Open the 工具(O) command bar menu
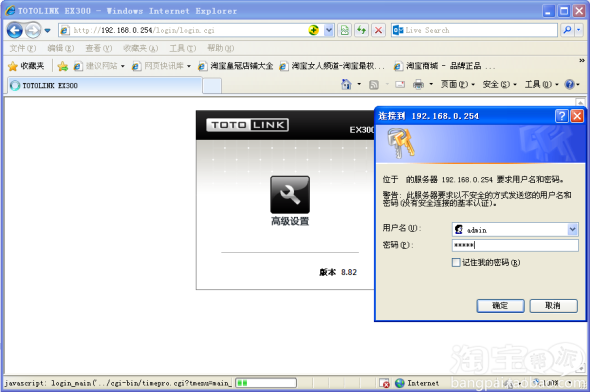The height and width of the screenshot is (392, 590). point(542,84)
